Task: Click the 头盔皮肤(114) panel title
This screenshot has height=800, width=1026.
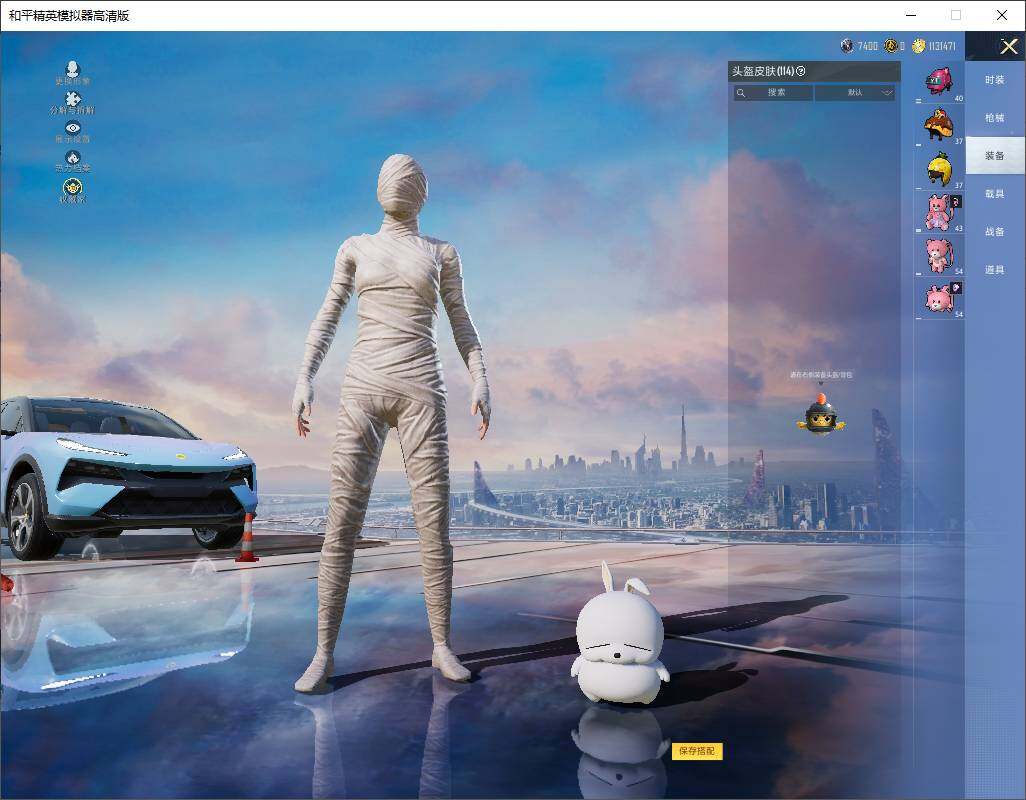Action: tap(763, 71)
